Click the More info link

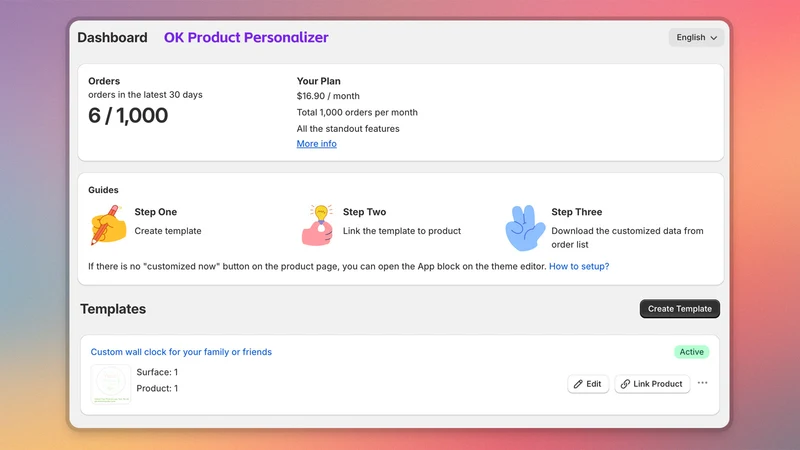pos(316,144)
